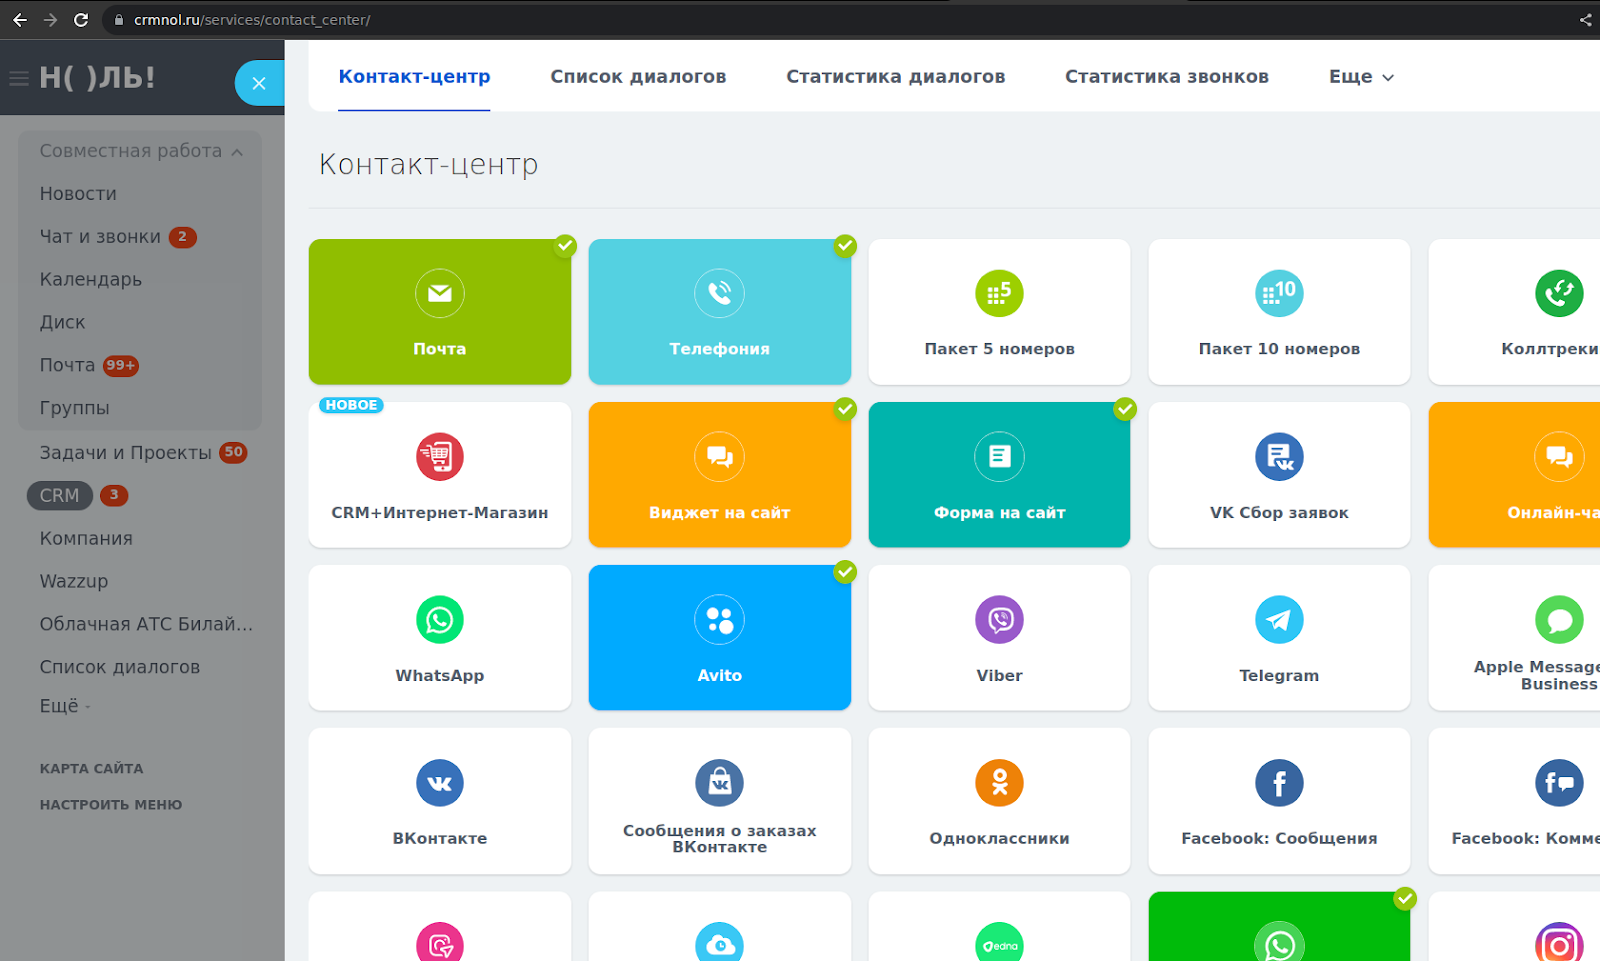Screen dimensions: 1600x961
Task: Click the browser address bar URL
Action: pos(252,20)
